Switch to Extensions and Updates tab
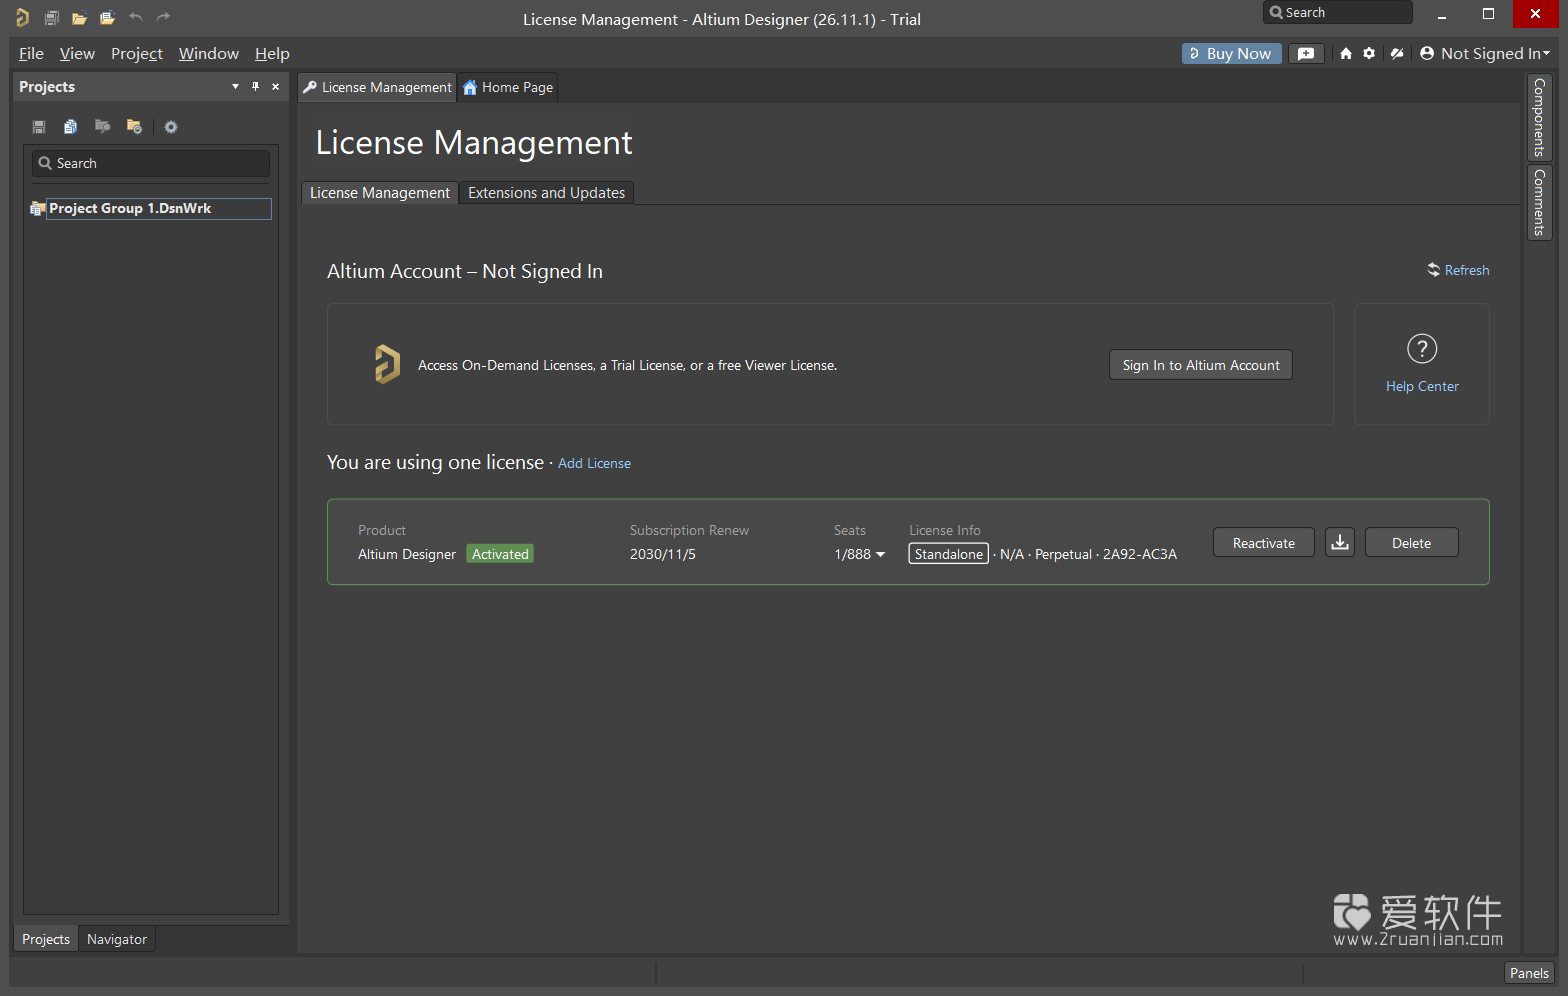The image size is (1568, 996). click(x=546, y=193)
